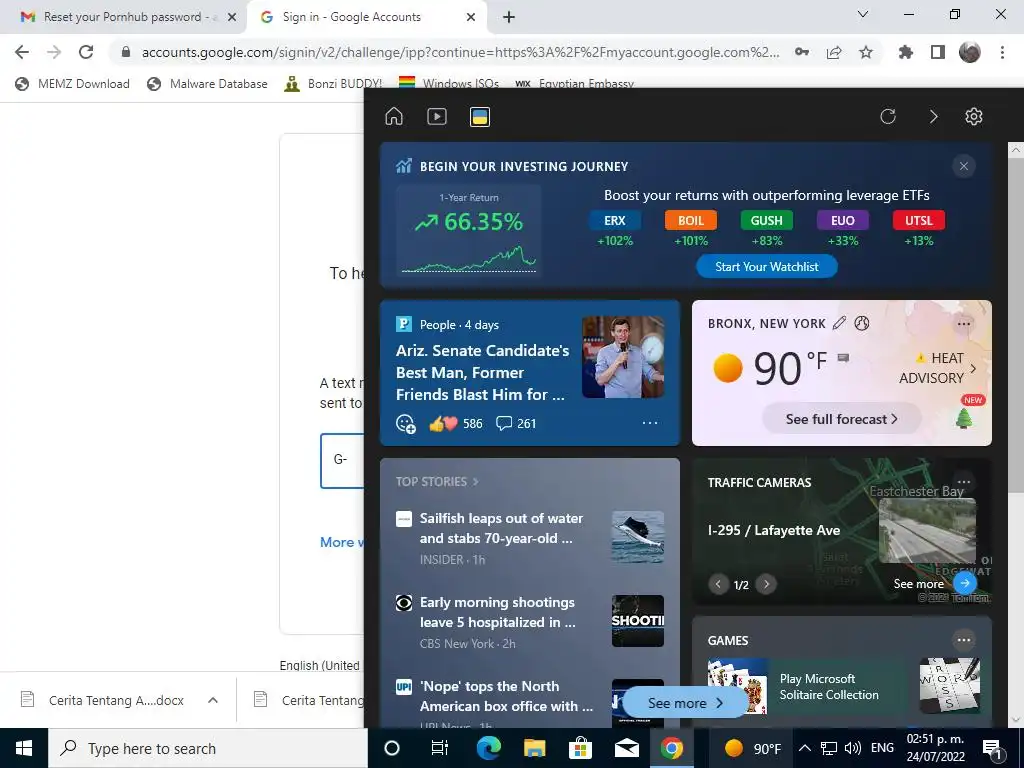1024x768 pixels.
Task: Open Task View in the taskbar
Action: [x=440, y=748]
